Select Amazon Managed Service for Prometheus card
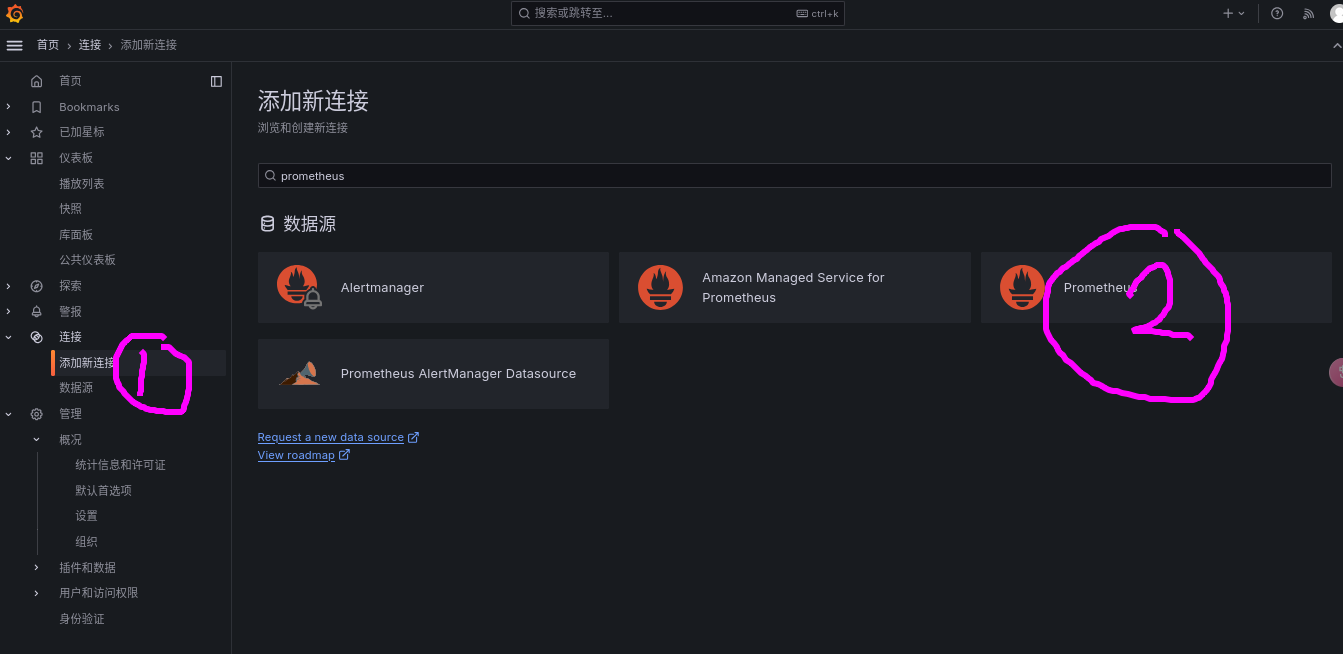1343x654 pixels. pos(795,287)
